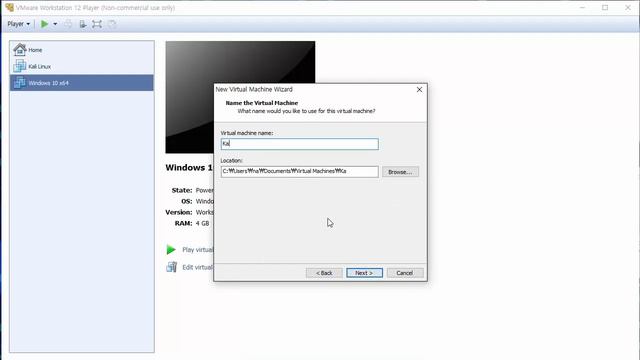640x360 pixels.
Task: Select the Kali Linux virtual machine entry
Action: coord(82,66)
